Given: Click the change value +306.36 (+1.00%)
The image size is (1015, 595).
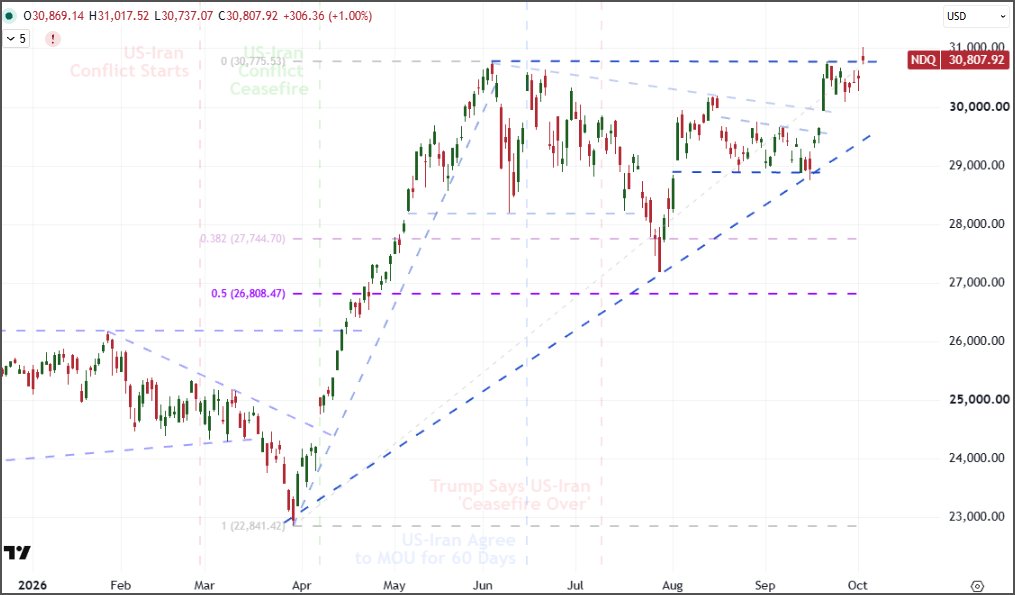Looking at the screenshot, I should [x=328, y=16].
